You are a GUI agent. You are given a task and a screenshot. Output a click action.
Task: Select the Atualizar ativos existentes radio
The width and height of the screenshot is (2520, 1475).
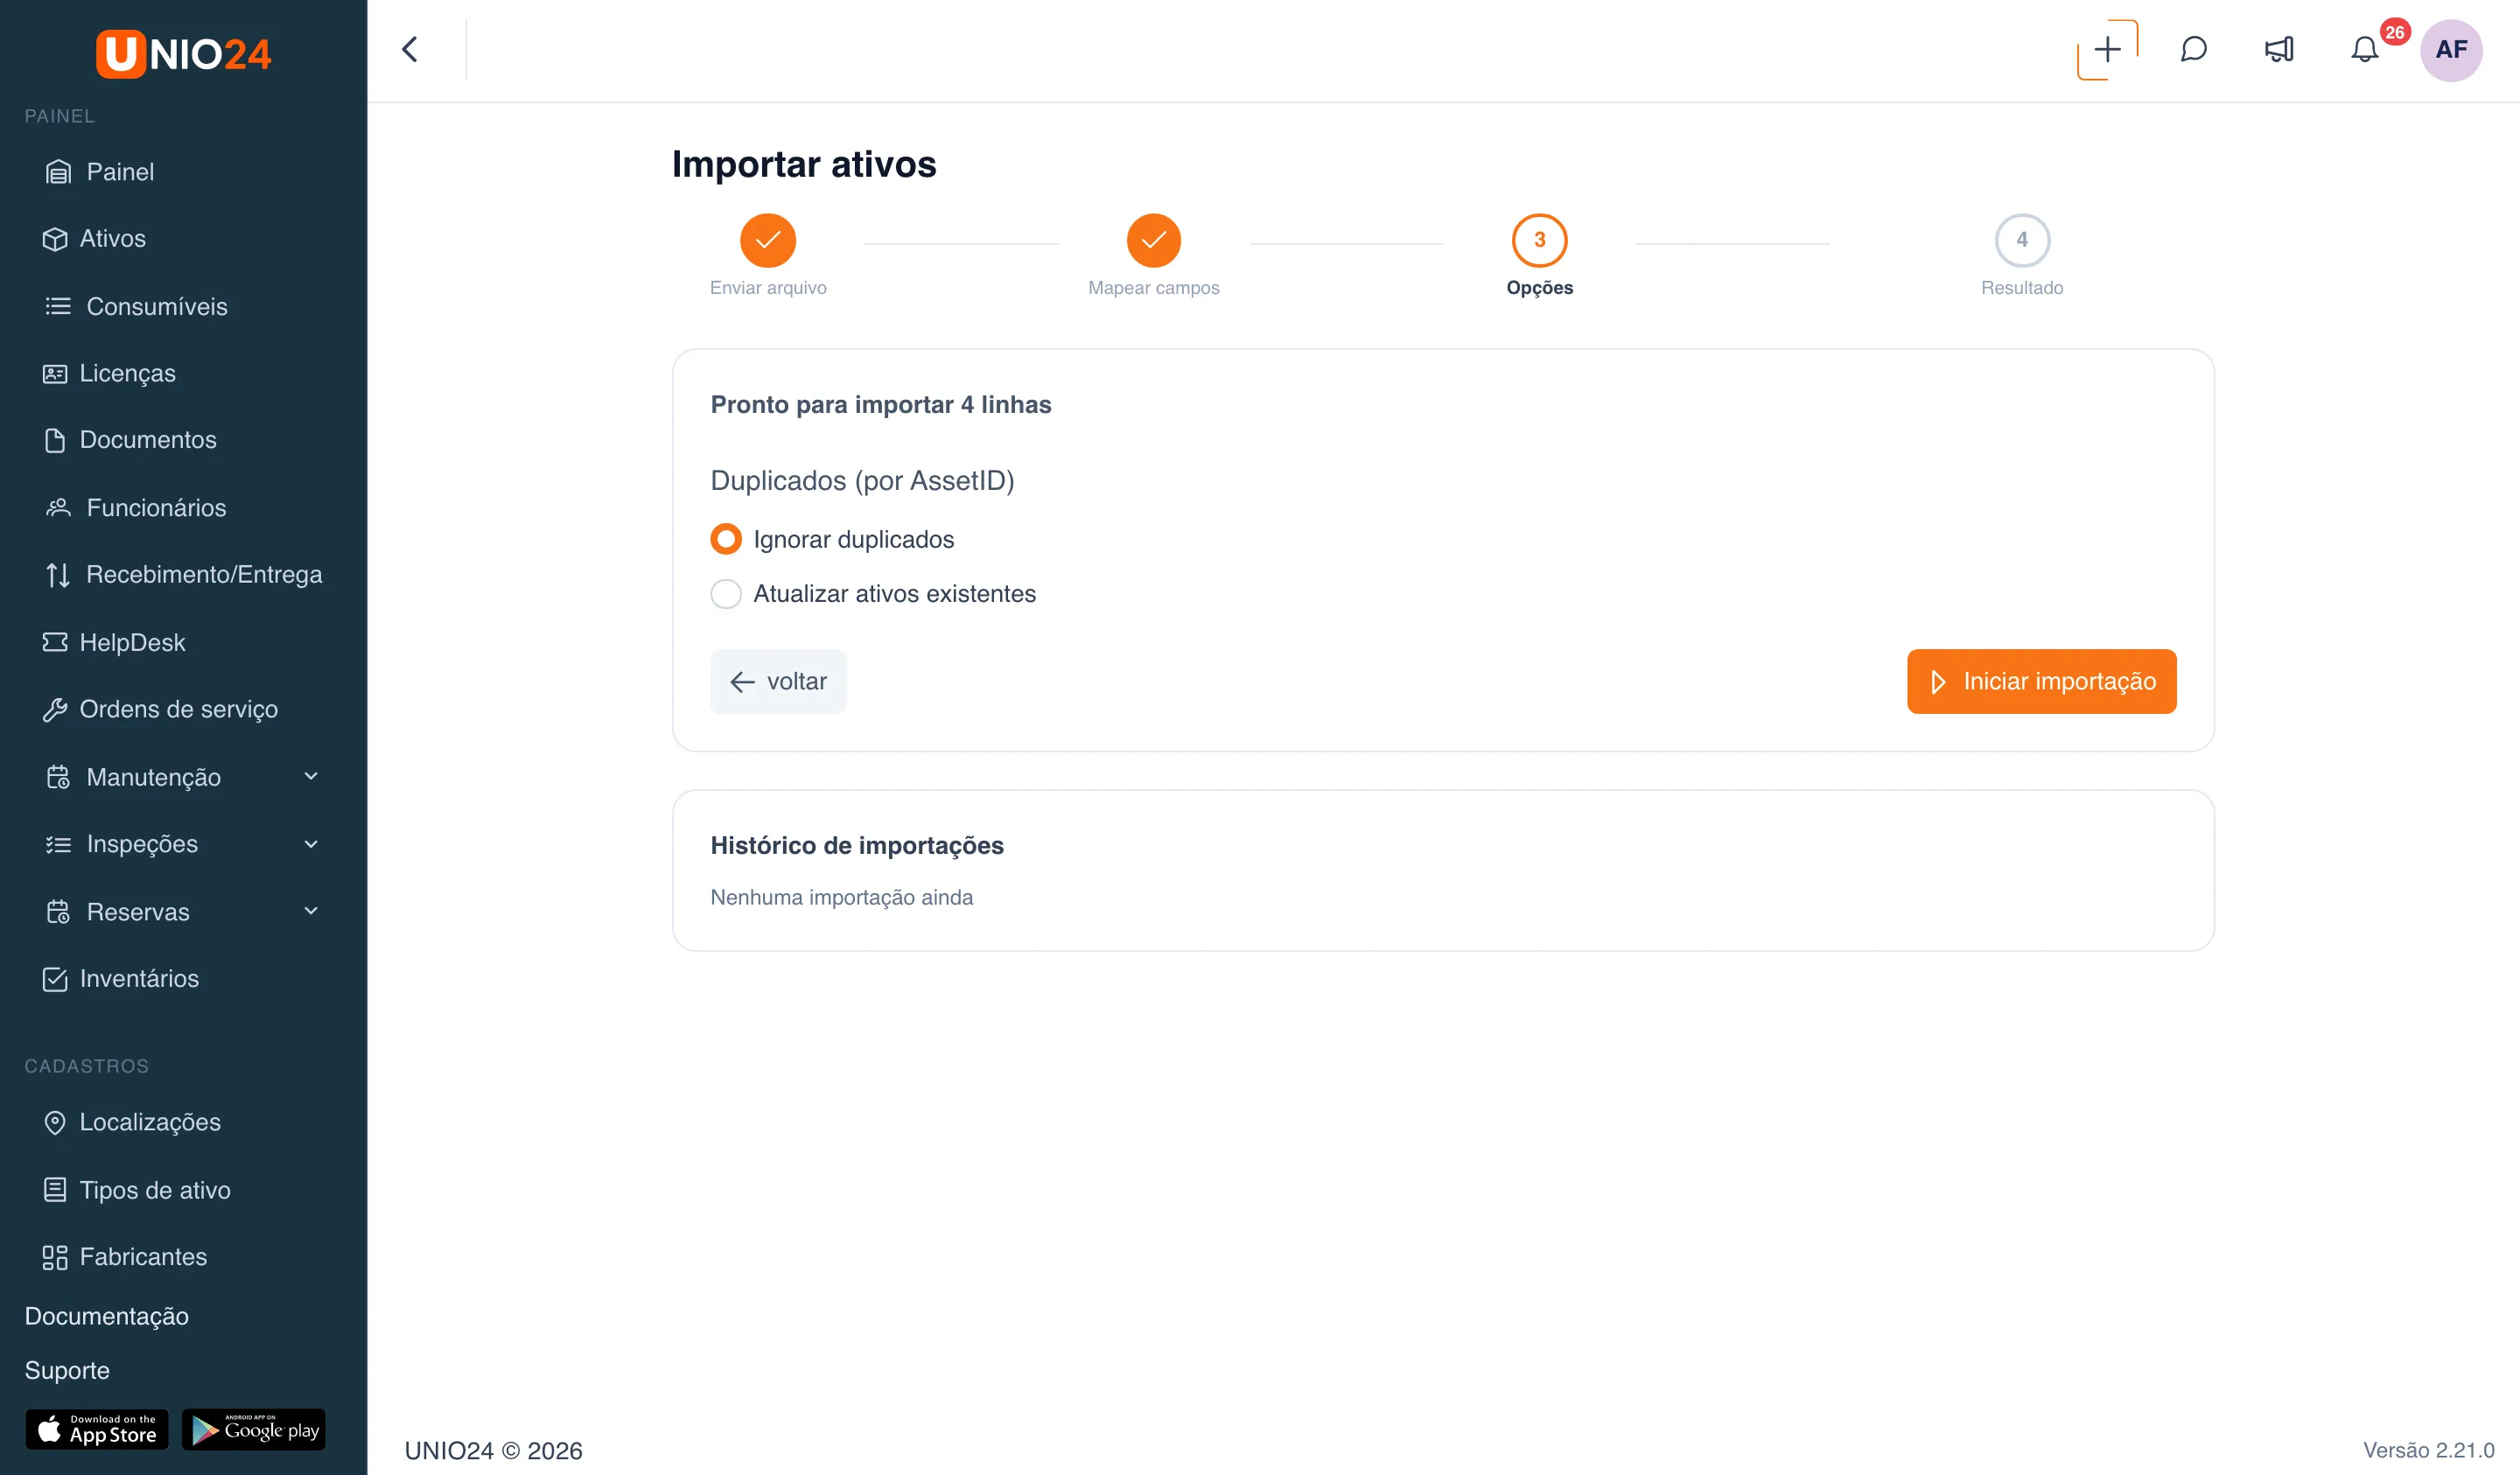(726, 594)
